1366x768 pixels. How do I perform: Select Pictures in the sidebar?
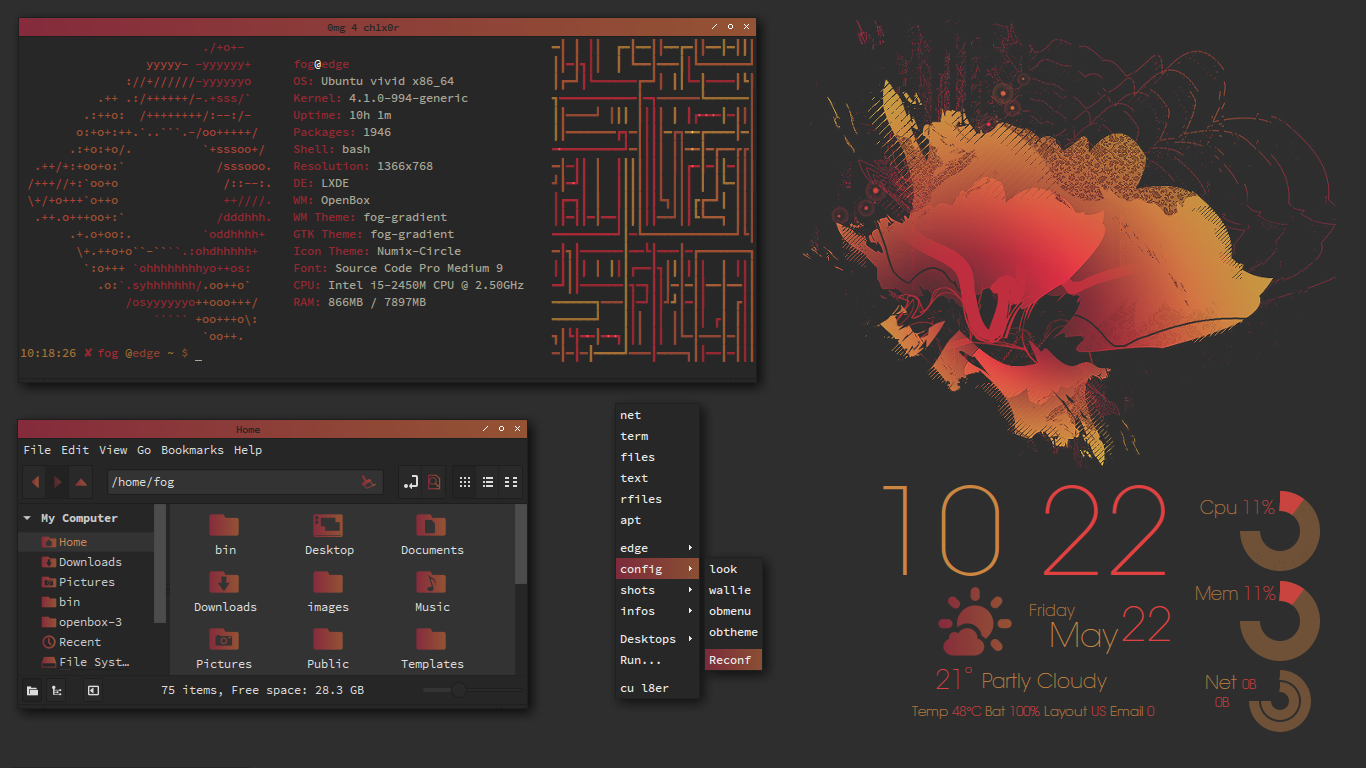click(x=87, y=582)
